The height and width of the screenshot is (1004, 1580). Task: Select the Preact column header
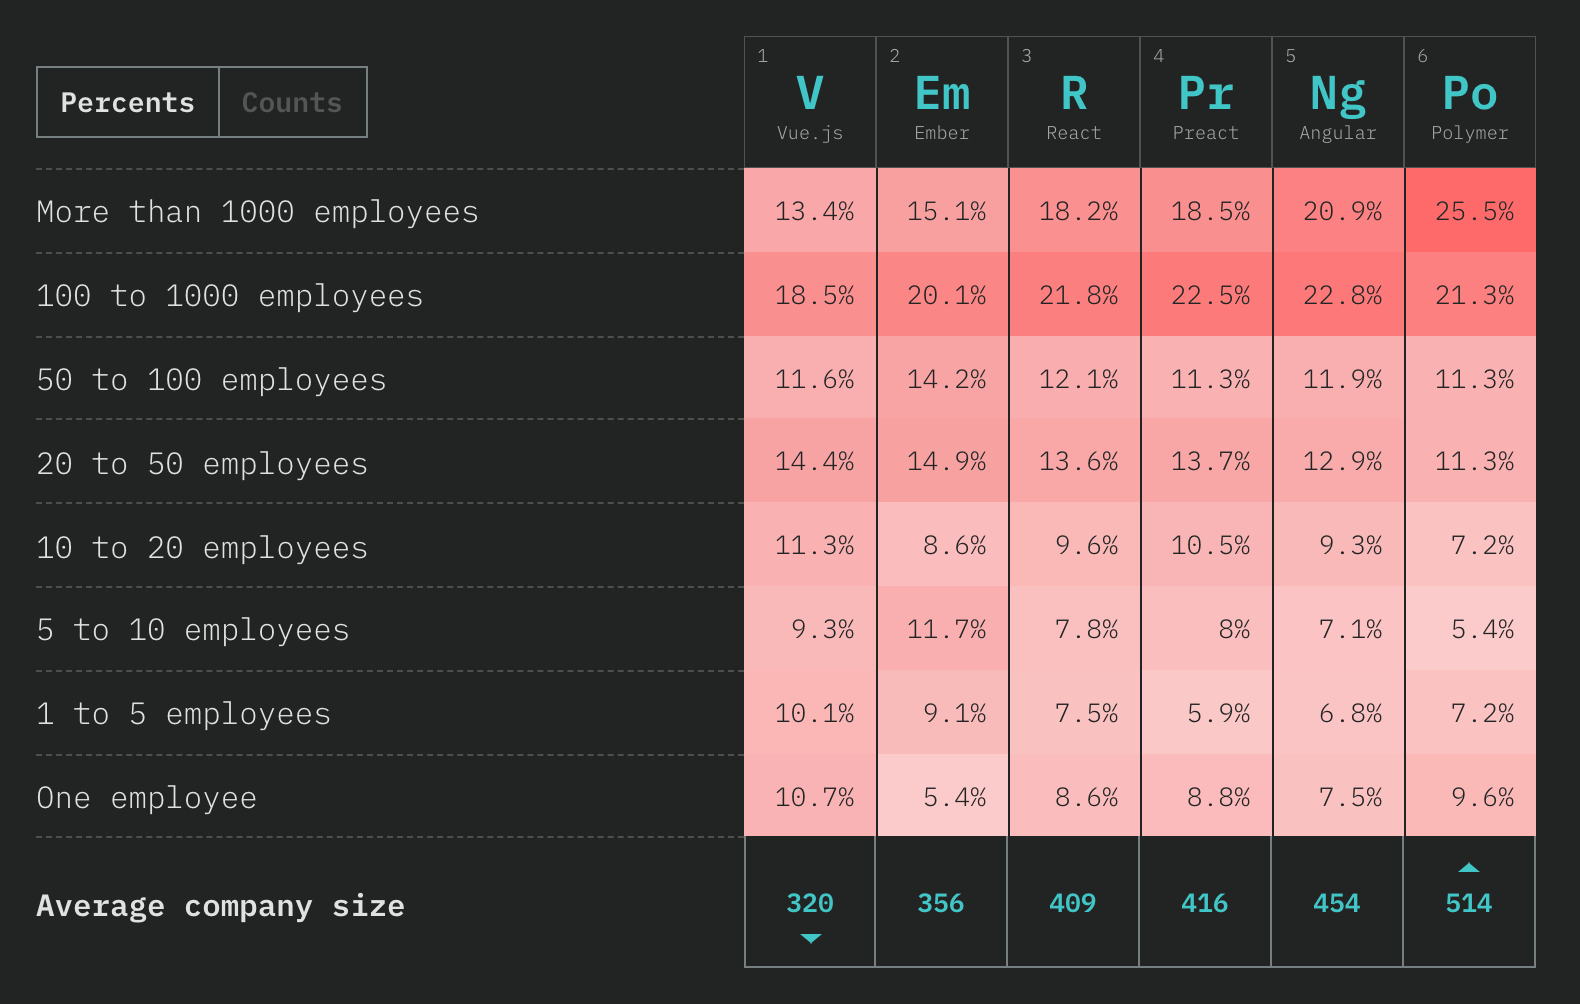(1206, 102)
